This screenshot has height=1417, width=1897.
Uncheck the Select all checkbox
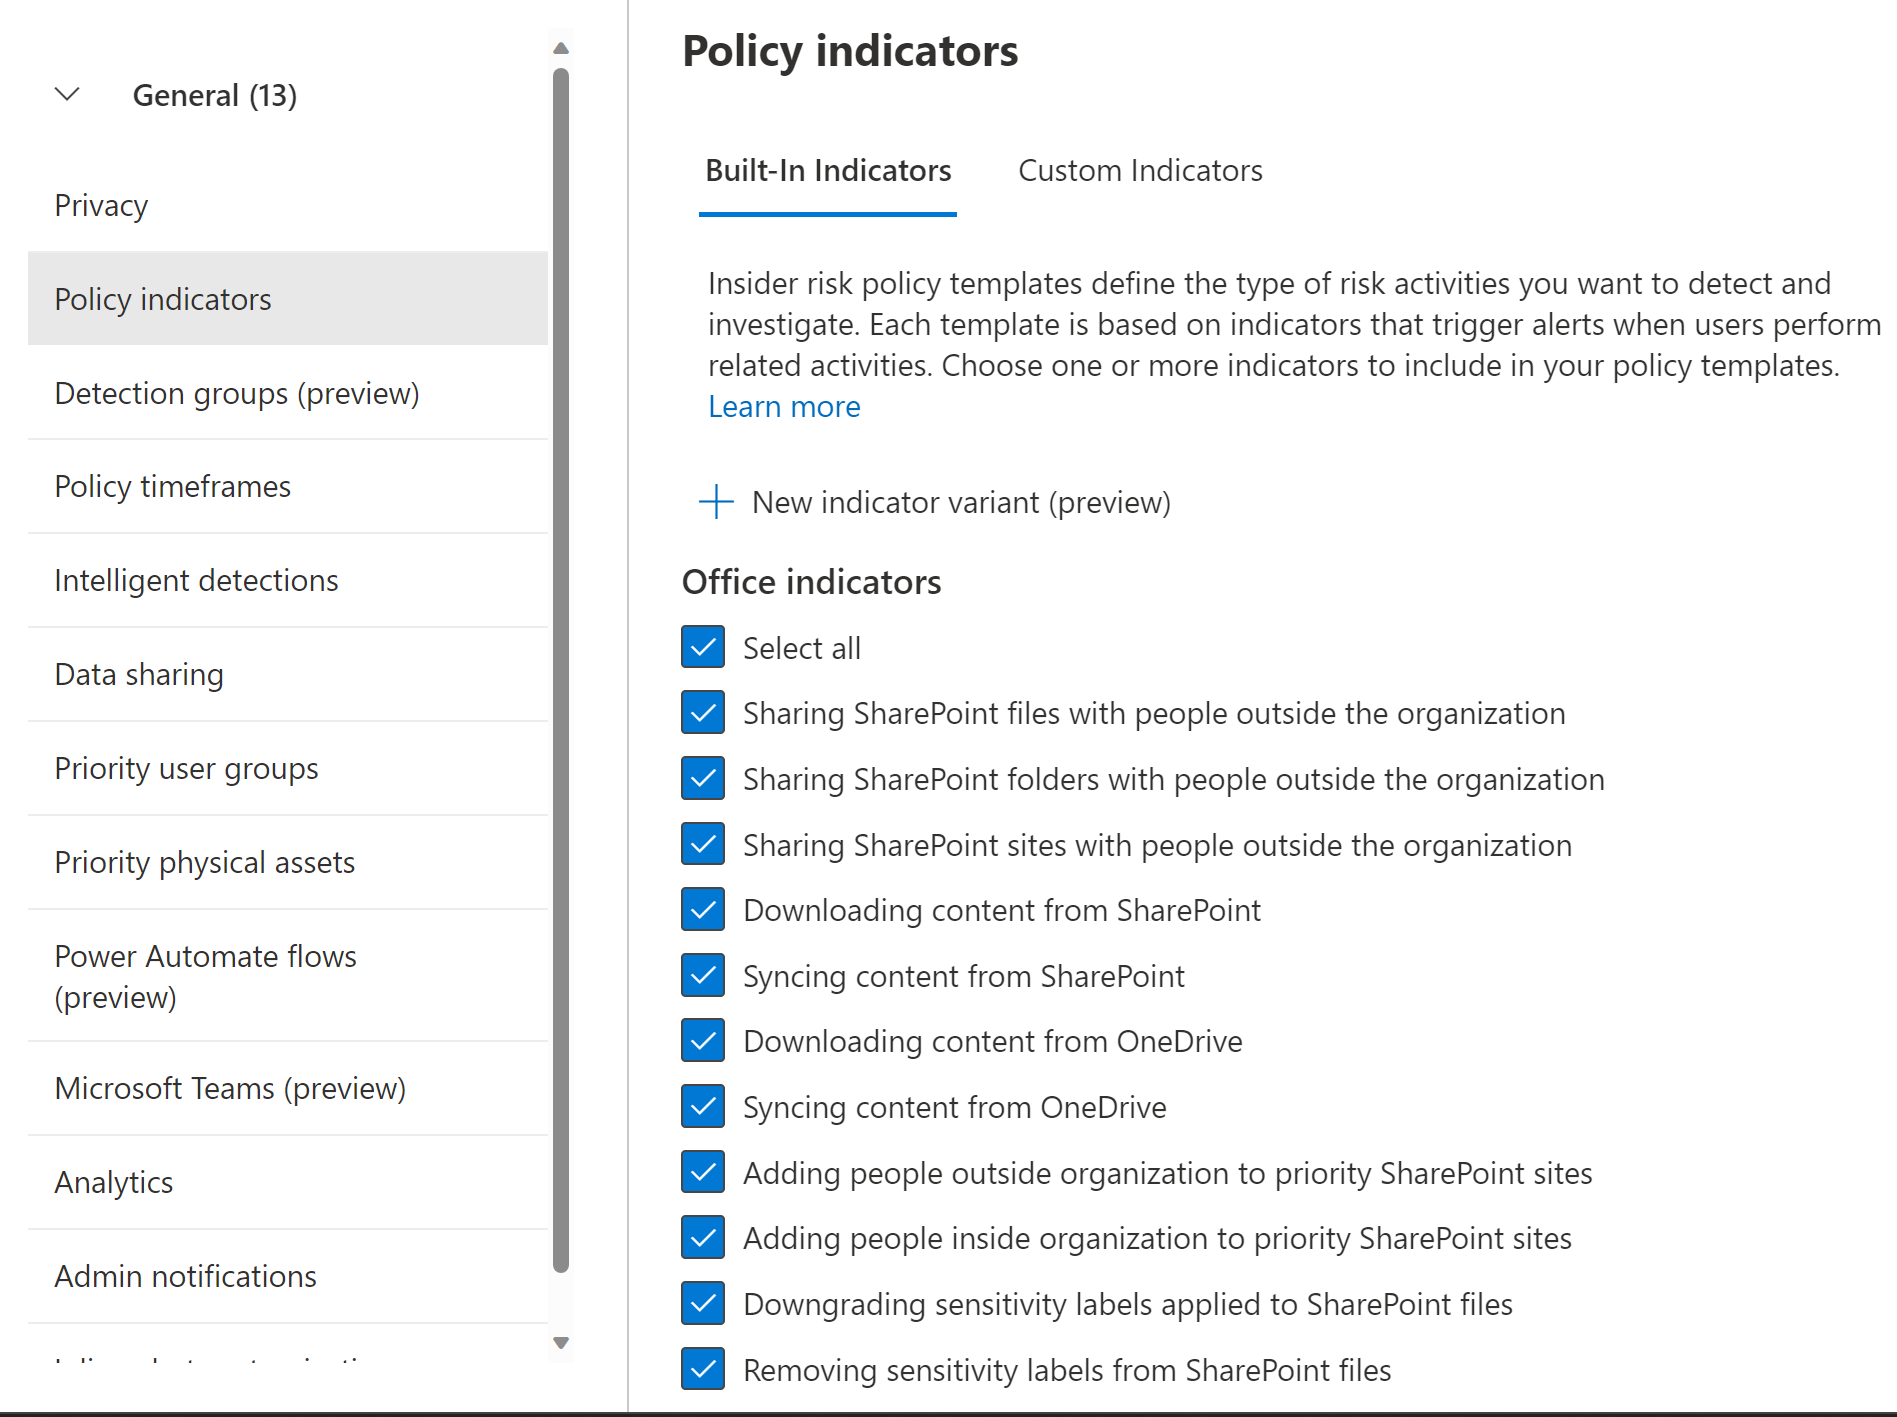click(x=703, y=647)
